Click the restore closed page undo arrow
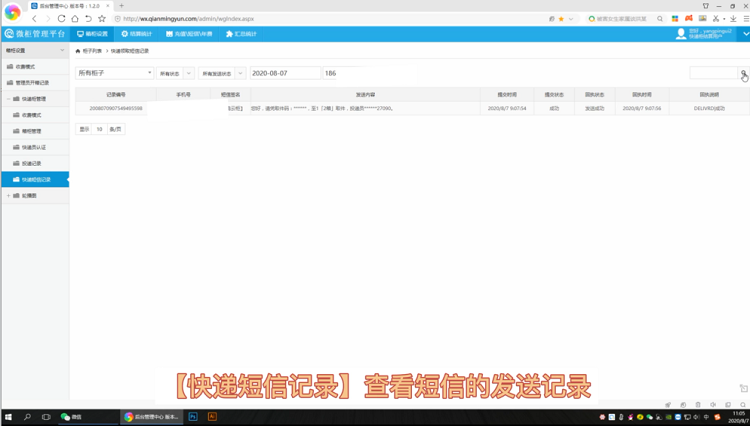 tap(88, 19)
